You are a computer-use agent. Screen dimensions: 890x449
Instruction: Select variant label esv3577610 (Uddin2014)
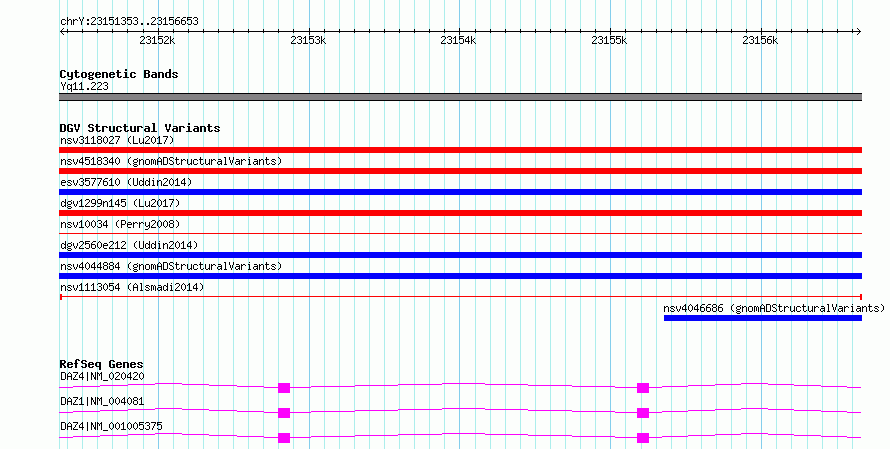(126, 182)
